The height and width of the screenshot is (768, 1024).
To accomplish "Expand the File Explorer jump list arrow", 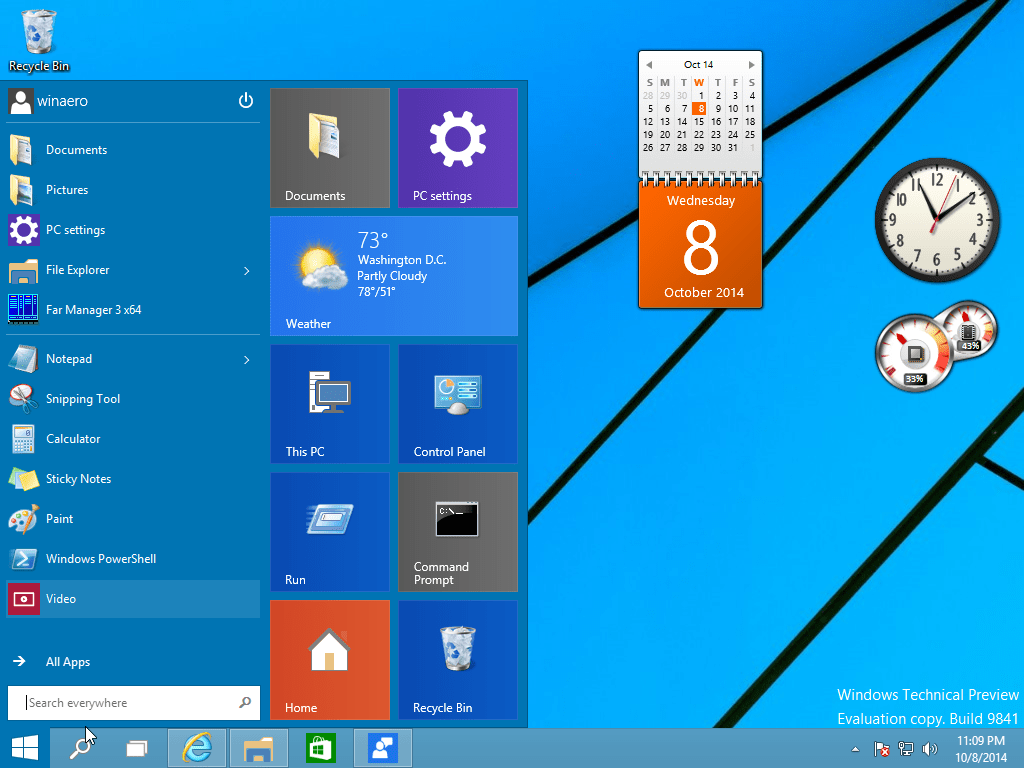I will [x=247, y=270].
